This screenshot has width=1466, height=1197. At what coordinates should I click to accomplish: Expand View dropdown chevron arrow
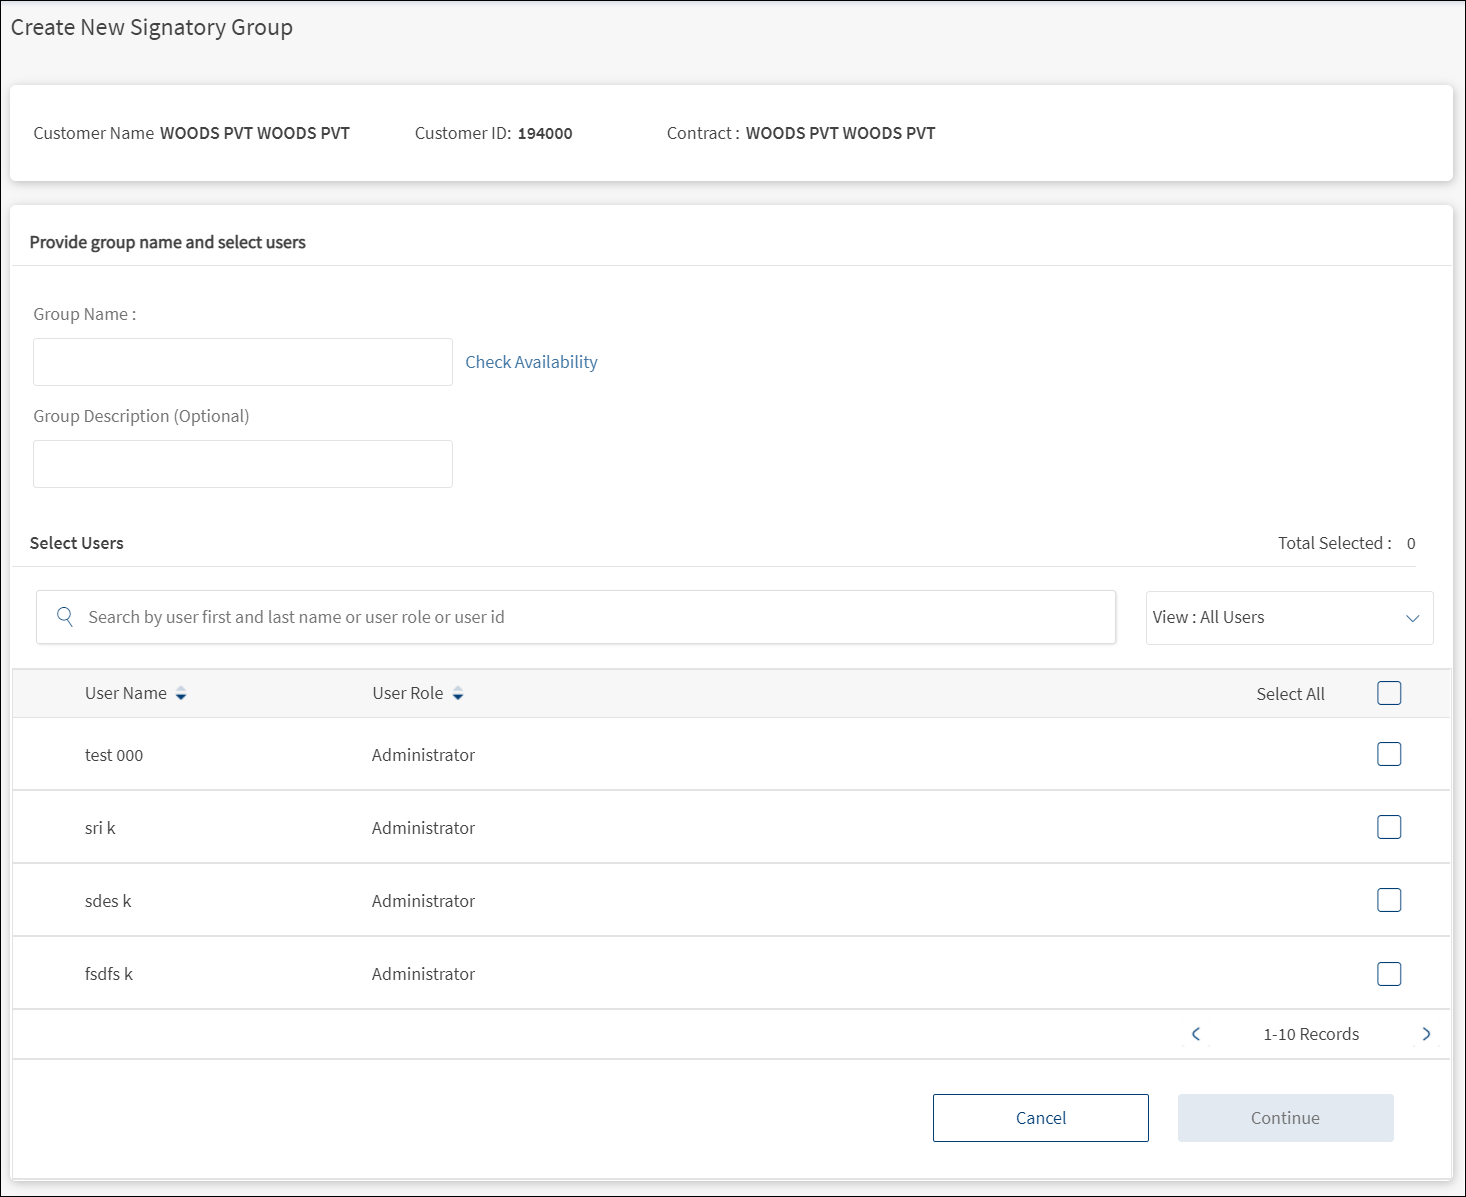tap(1413, 618)
